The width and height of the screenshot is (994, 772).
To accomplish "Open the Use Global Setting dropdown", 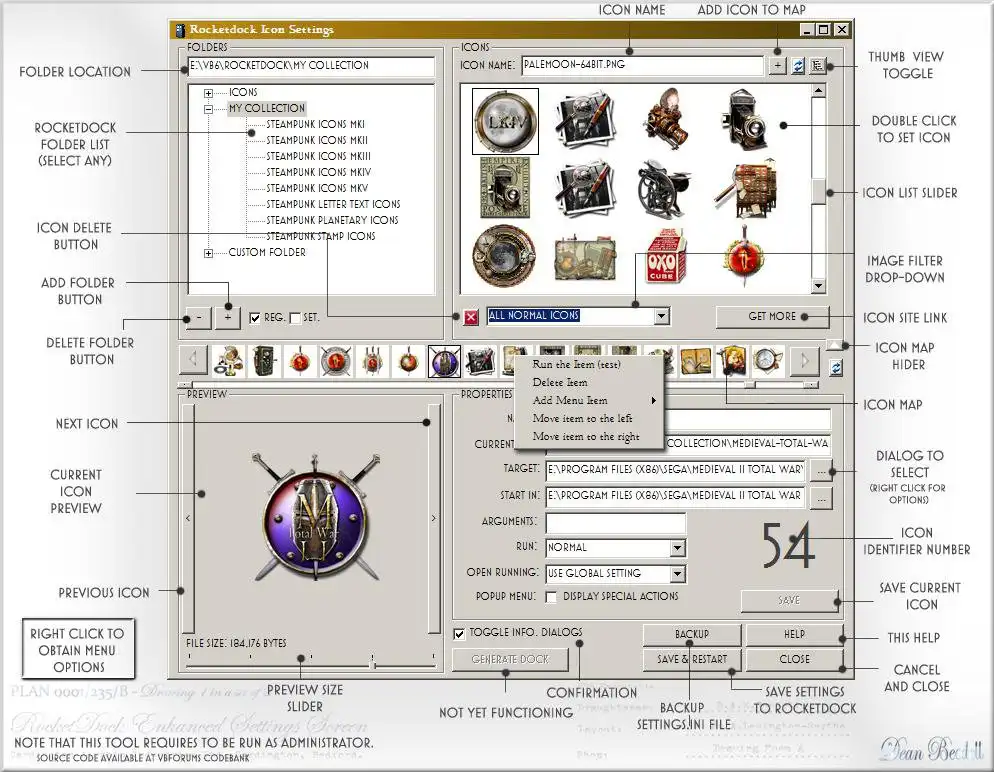I will coord(678,574).
